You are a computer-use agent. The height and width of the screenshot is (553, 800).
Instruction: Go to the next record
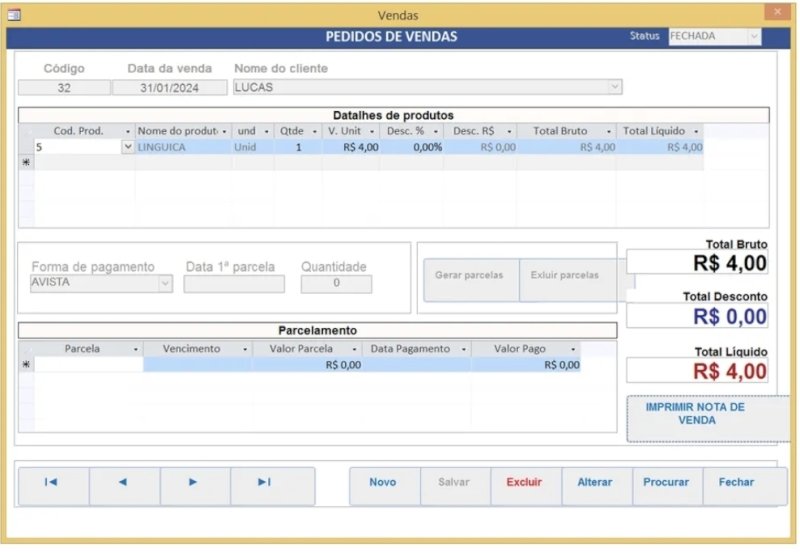click(x=194, y=482)
